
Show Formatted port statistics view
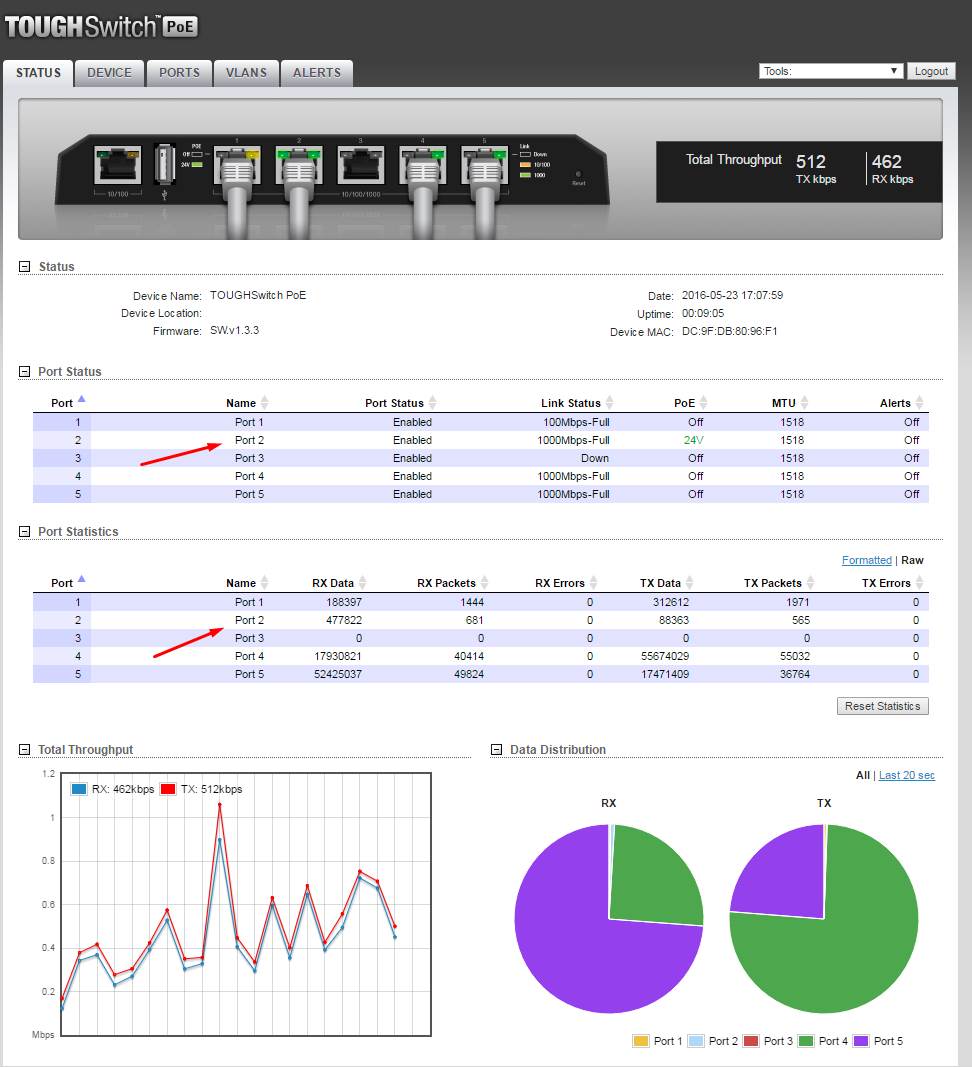click(866, 561)
